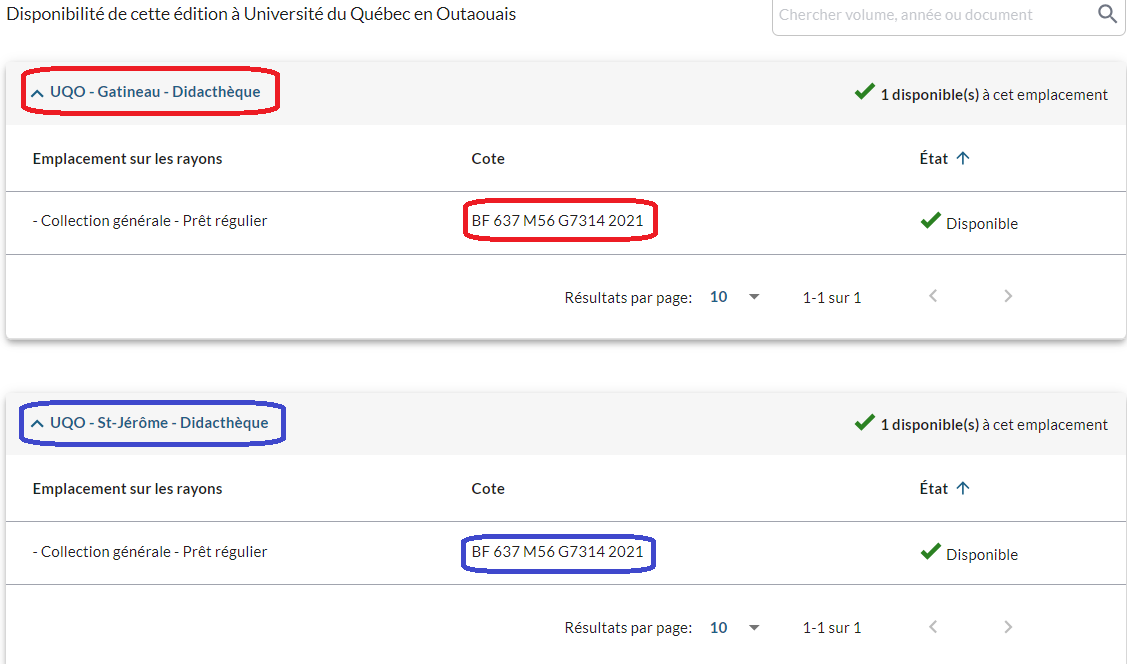1127x664 pixels.
Task: Click 'Collection générale - Prêt régulier' in Gatineau row
Action: pos(150,221)
